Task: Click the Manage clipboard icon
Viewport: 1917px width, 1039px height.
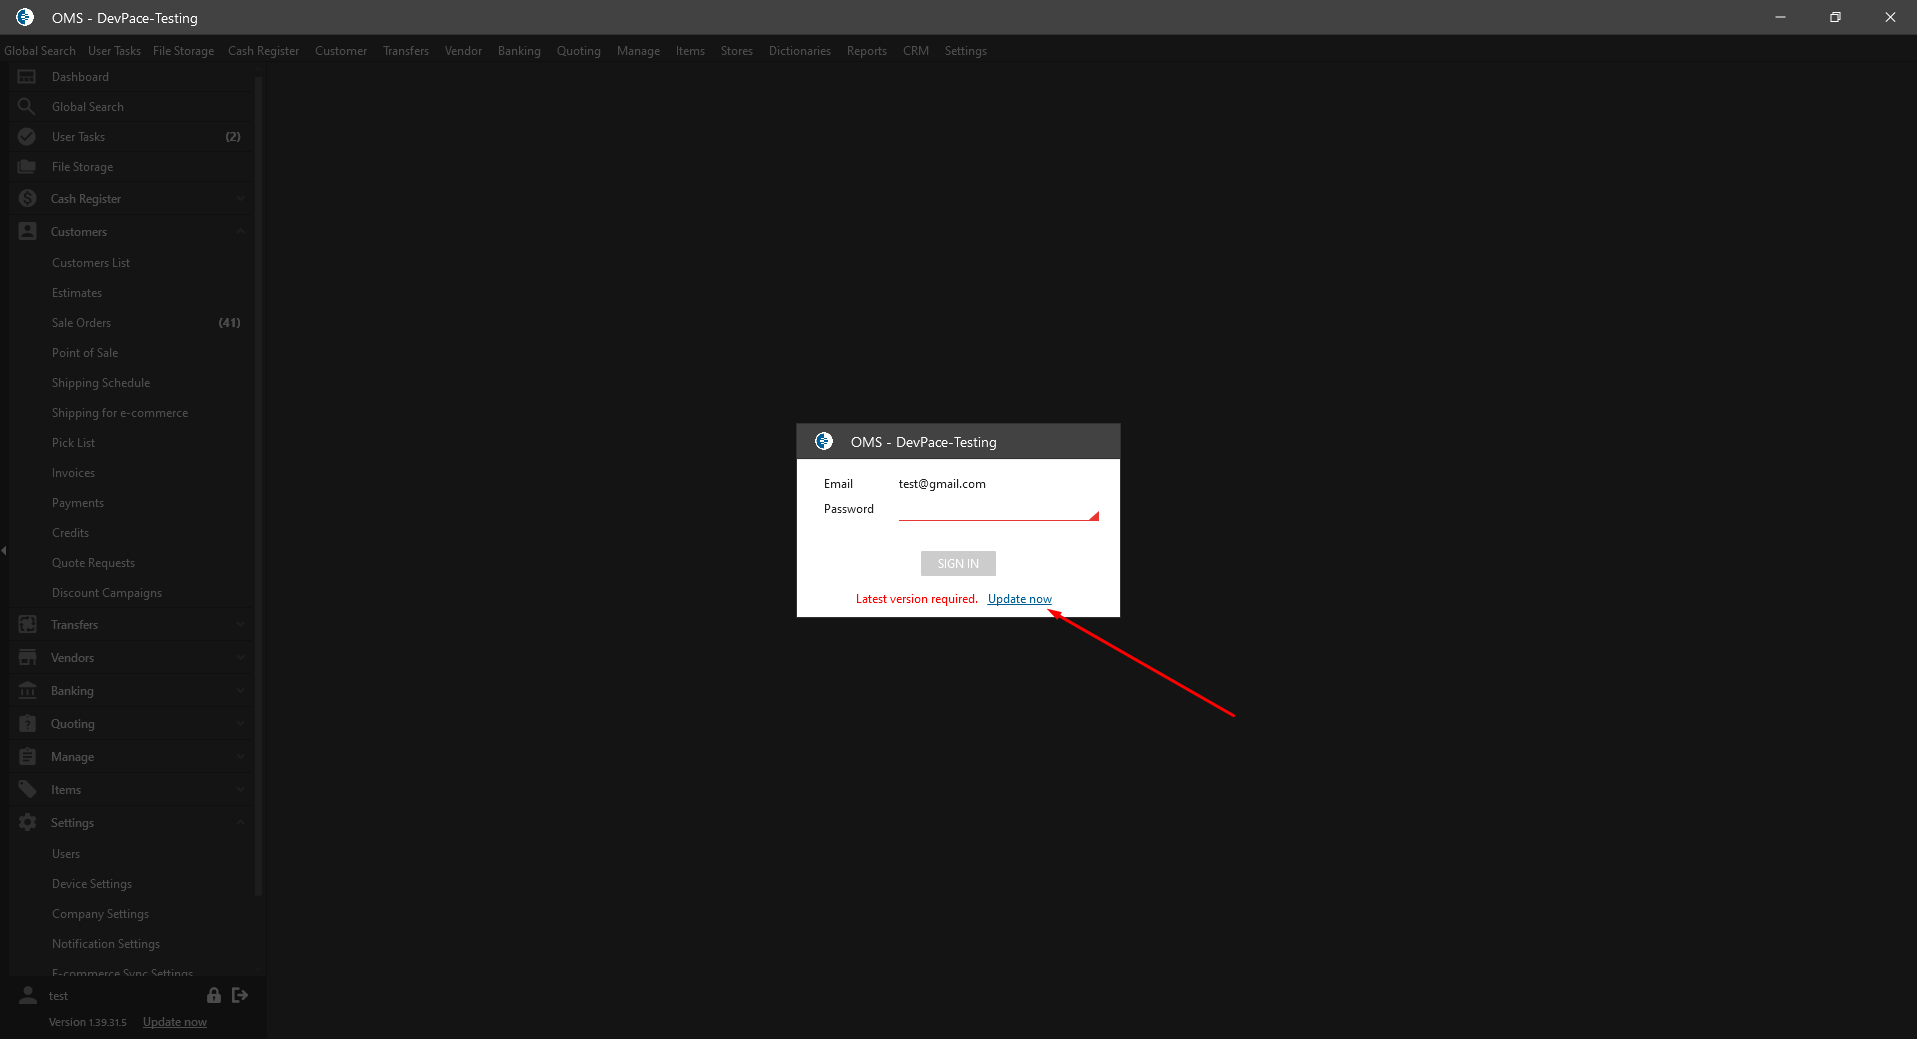Action: click(27, 757)
